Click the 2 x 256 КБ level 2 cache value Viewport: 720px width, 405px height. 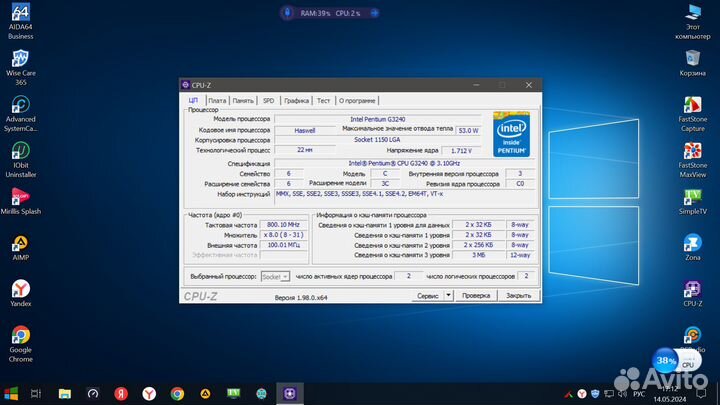tap(478, 245)
